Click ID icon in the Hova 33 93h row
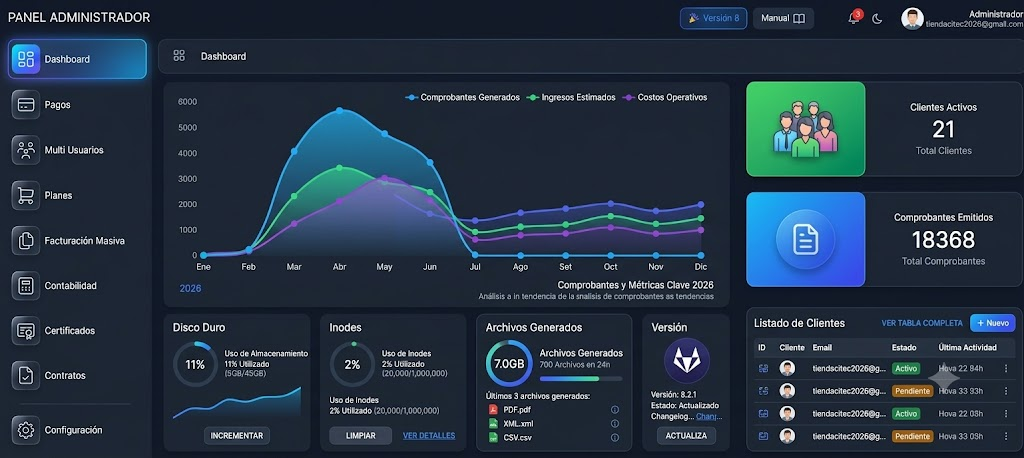Screen dimensions: 1024x458 tap(763, 391)
